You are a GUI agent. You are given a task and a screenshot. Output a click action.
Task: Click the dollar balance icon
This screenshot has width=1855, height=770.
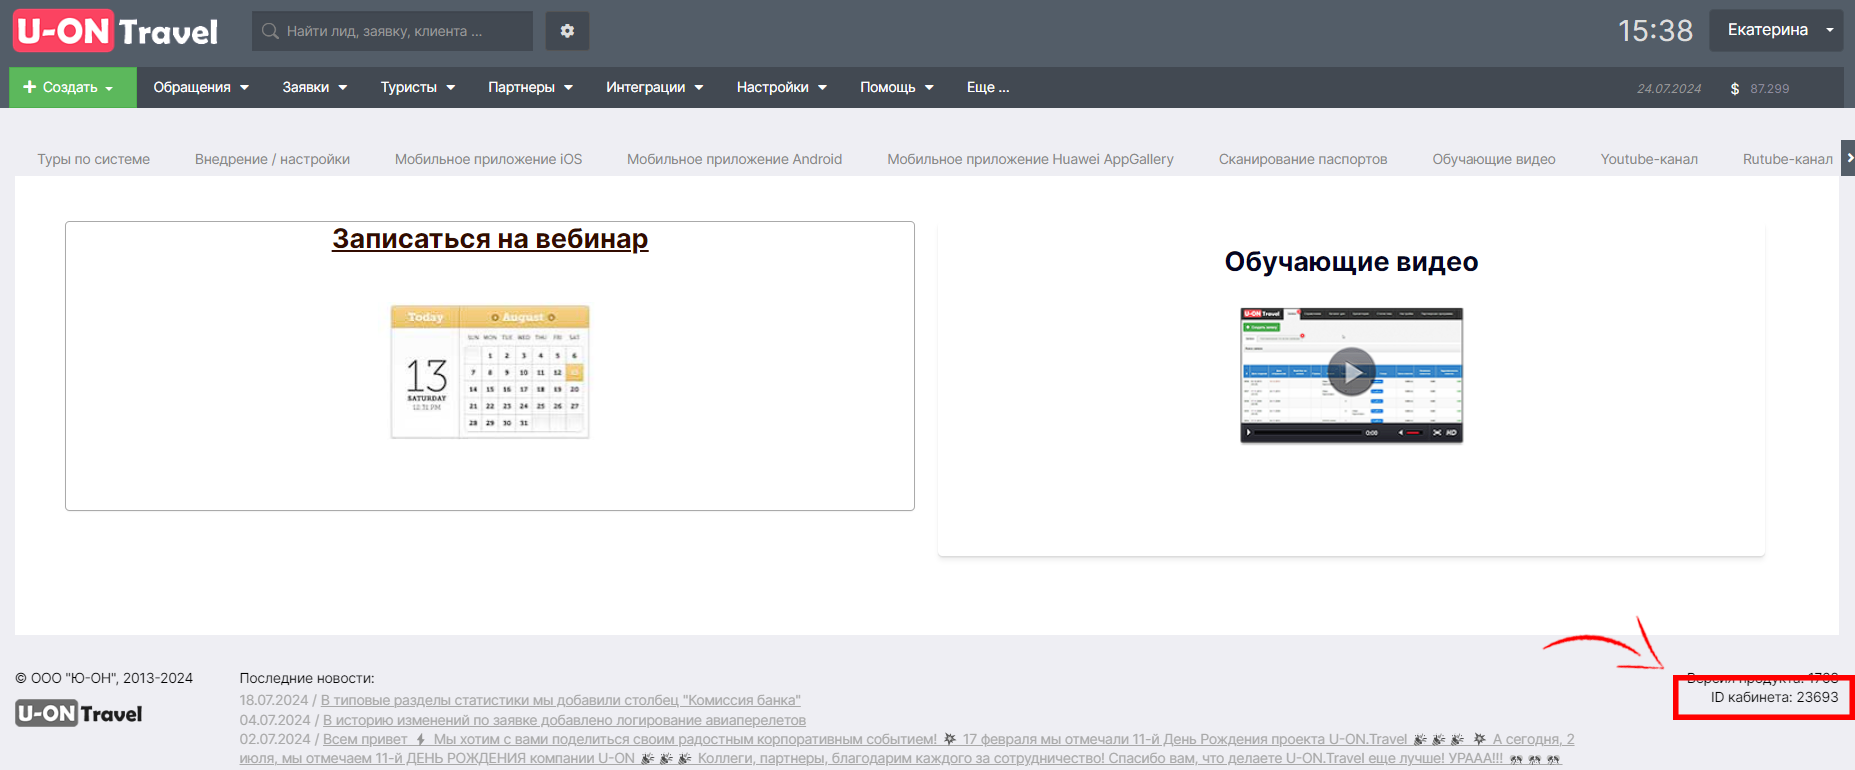[1735, 89]
